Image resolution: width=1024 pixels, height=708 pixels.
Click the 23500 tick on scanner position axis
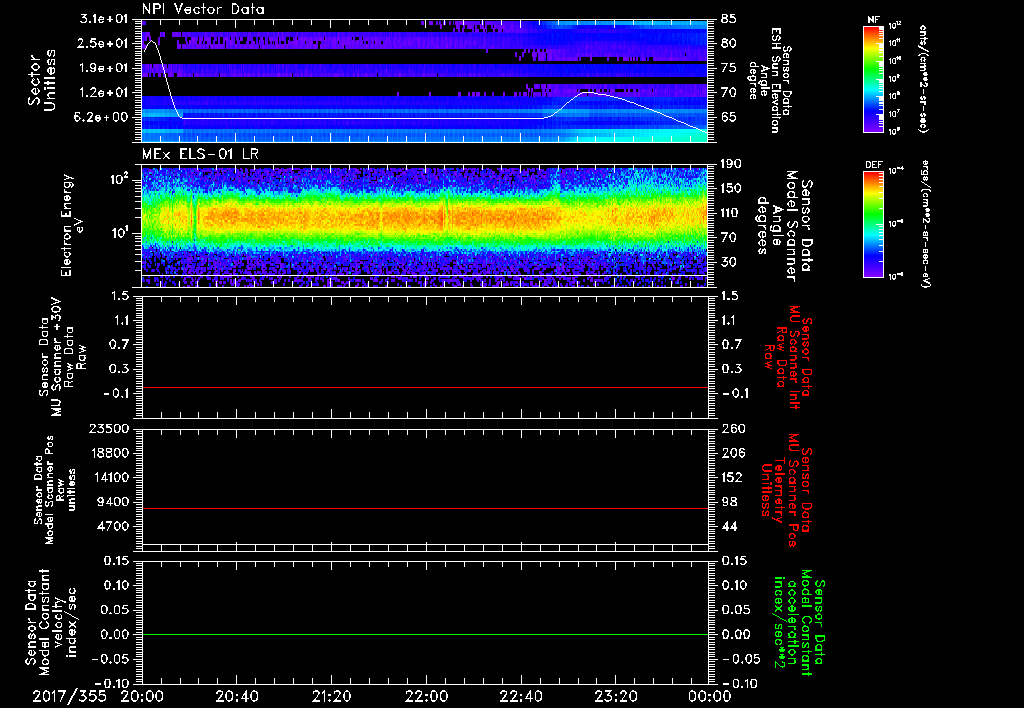coord(110,429)
